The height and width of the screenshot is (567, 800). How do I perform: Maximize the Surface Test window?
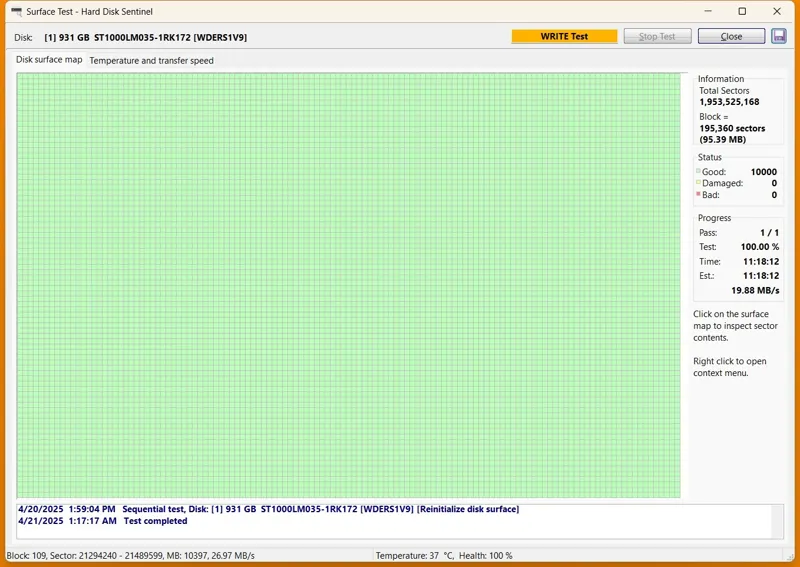click(x=742, y=12)
